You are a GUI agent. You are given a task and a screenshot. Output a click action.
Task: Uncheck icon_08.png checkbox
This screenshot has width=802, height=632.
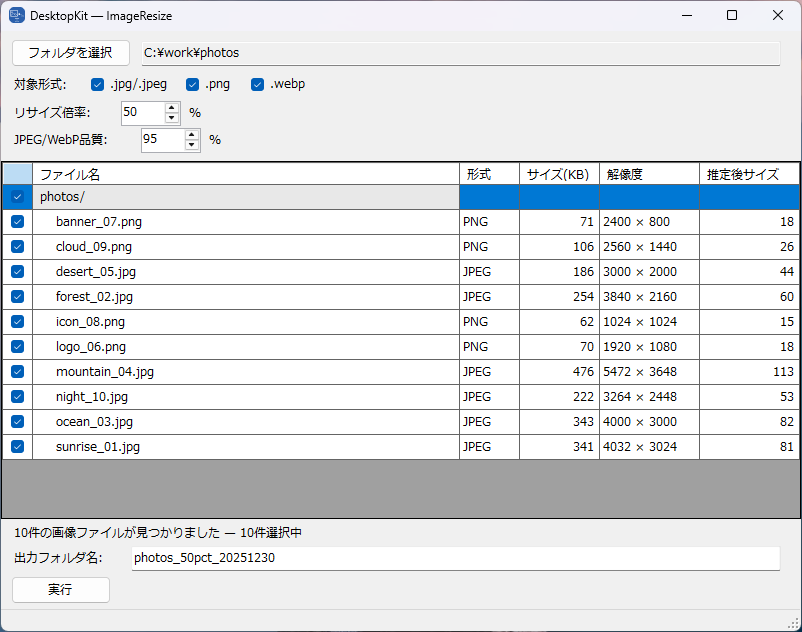click(x=17, y=322)
